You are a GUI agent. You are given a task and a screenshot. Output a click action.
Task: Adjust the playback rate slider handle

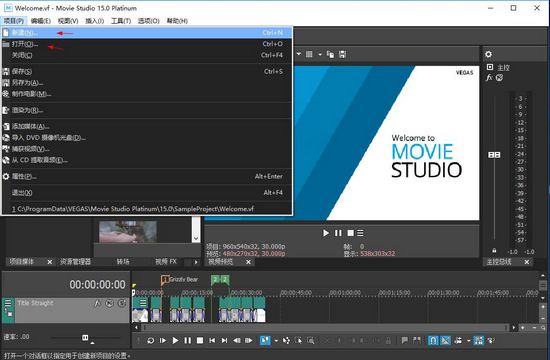[85, 338]
